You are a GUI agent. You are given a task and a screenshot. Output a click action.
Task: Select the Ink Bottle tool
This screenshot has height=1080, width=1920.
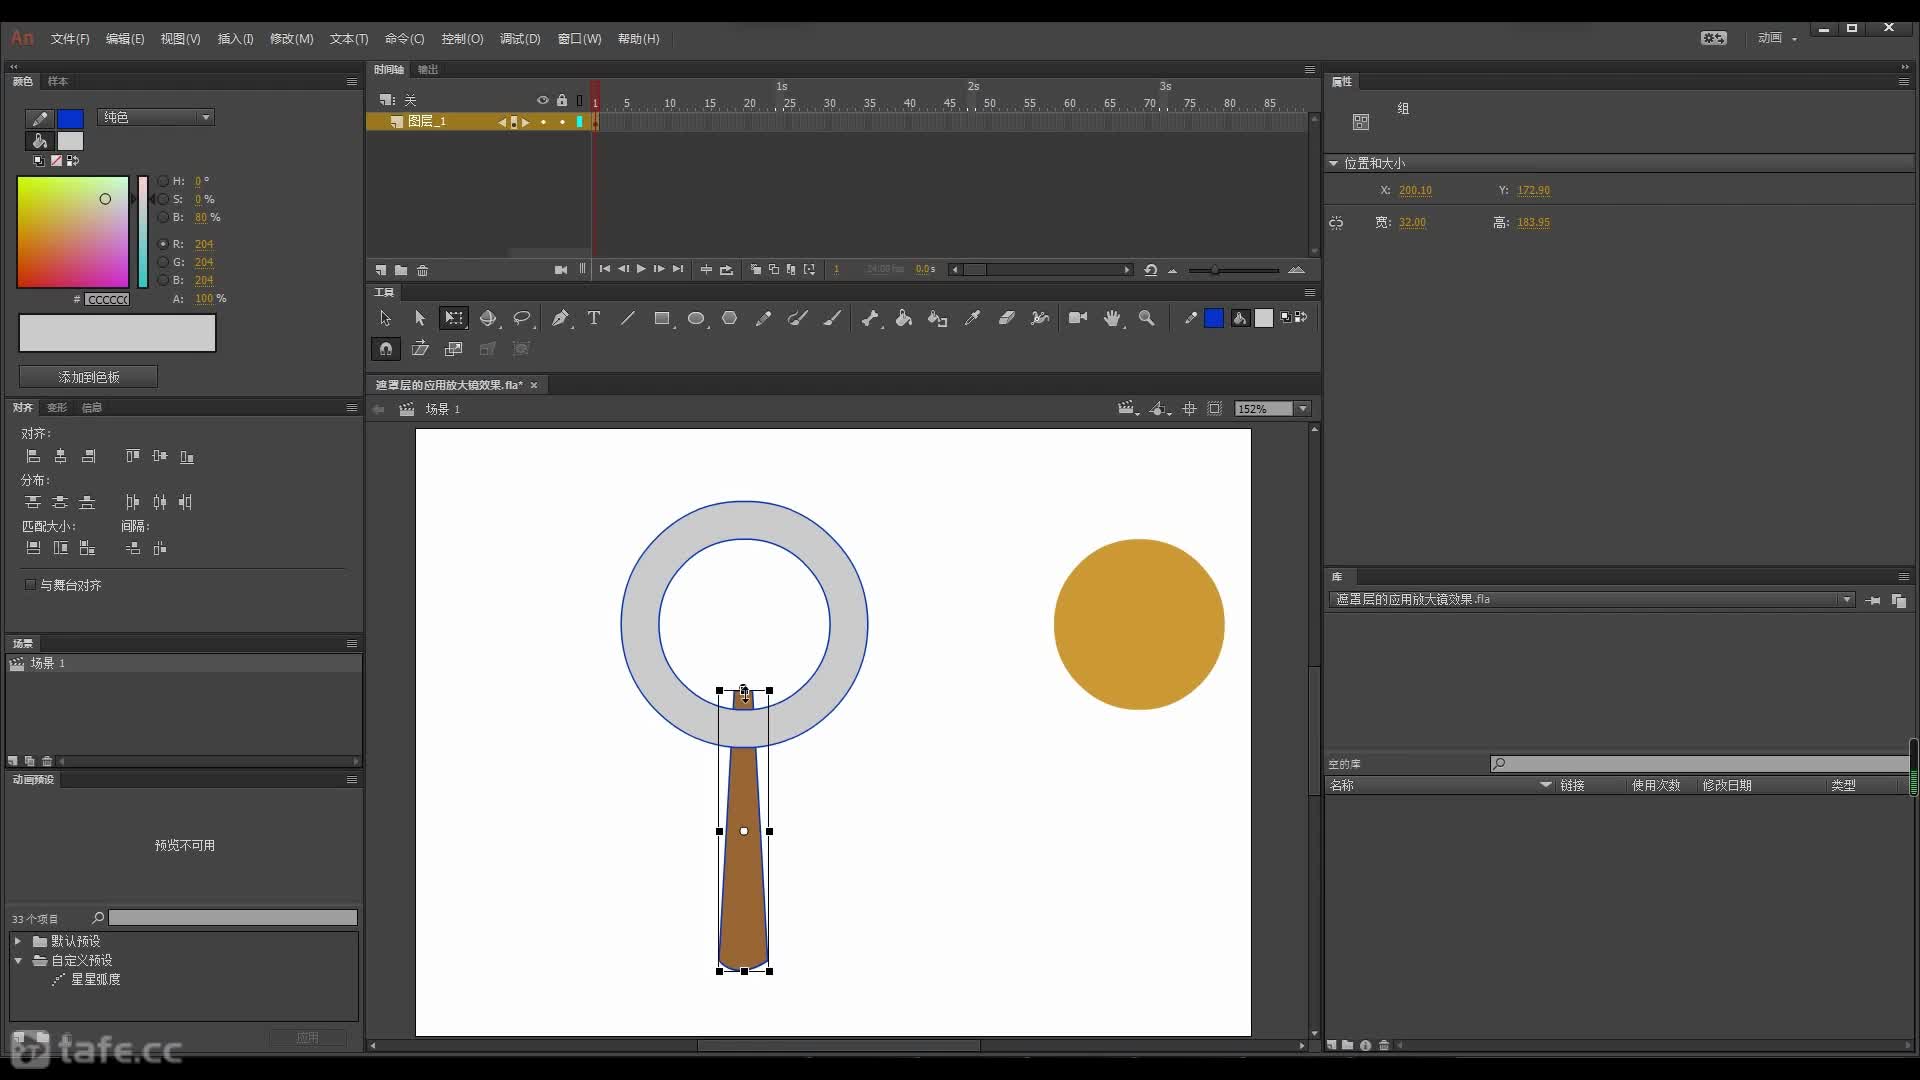[x=937, y=318]
